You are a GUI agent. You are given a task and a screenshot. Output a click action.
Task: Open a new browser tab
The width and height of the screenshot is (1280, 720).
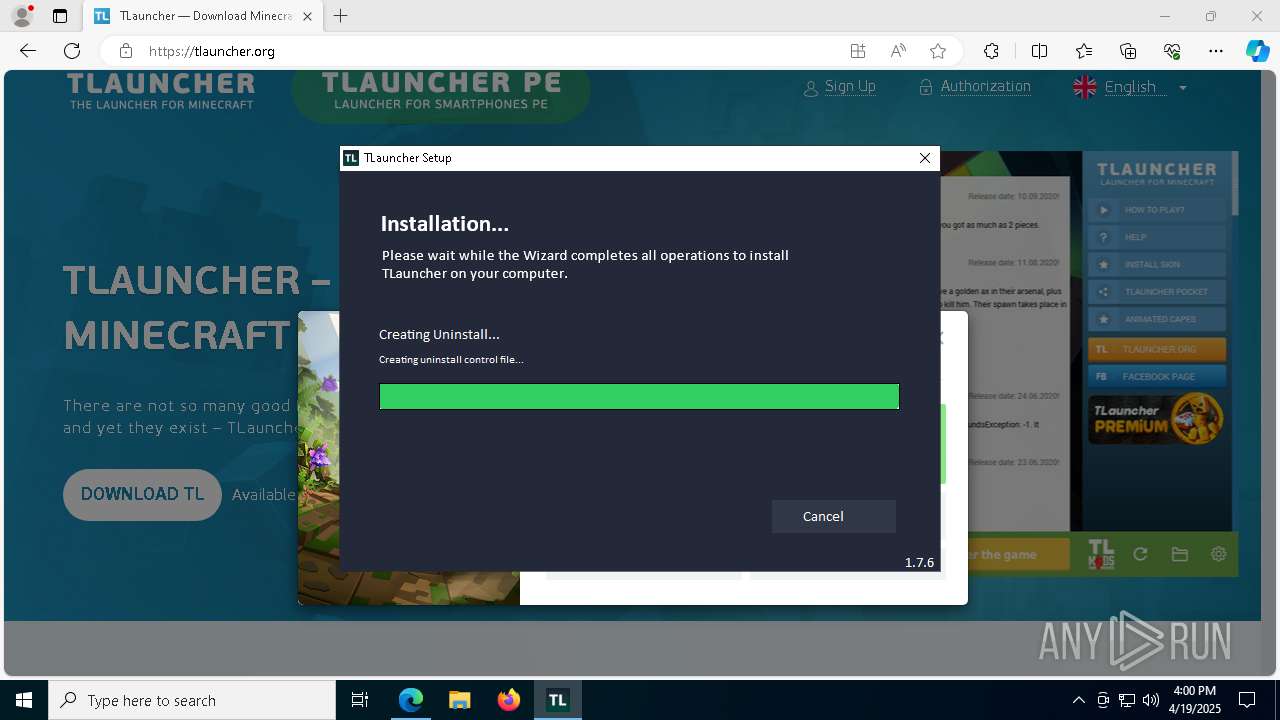341,16
